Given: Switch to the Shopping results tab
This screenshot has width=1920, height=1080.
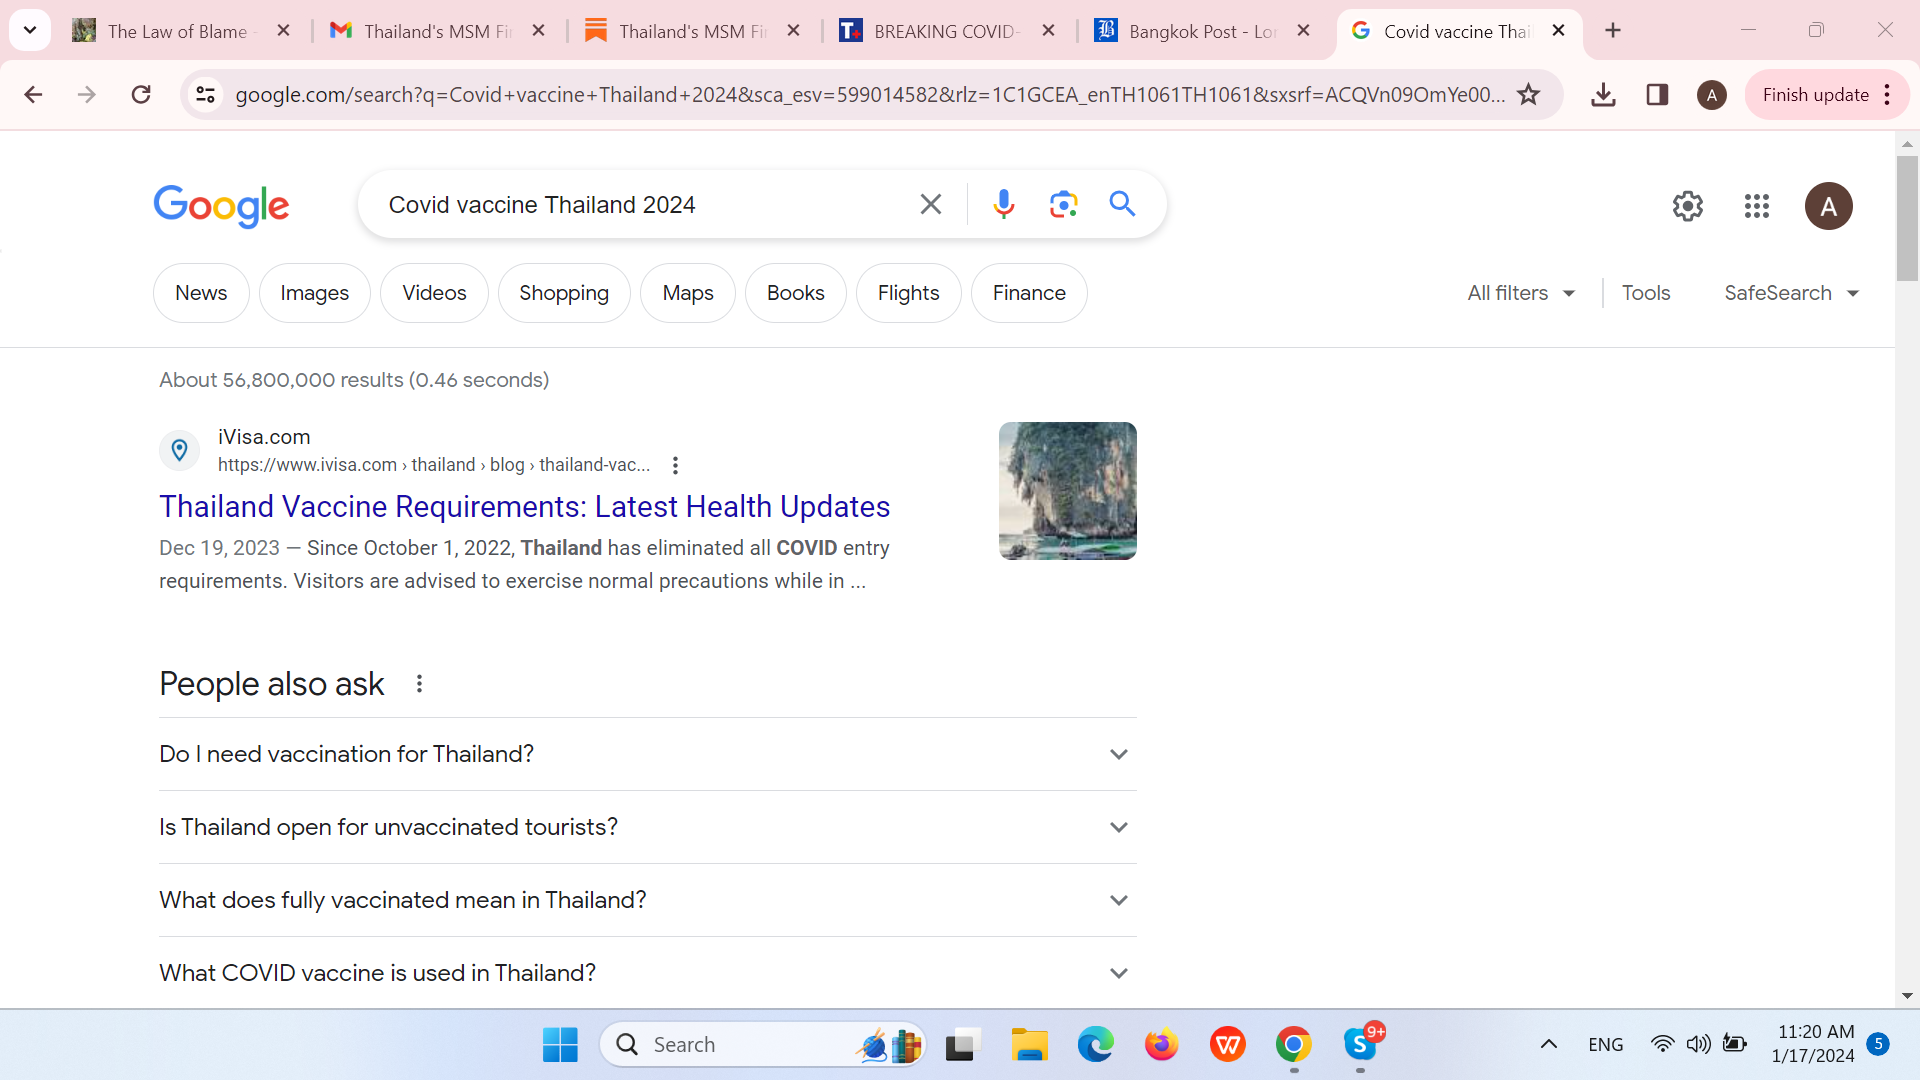Looking at the screenshot, I should pos(564,293).
